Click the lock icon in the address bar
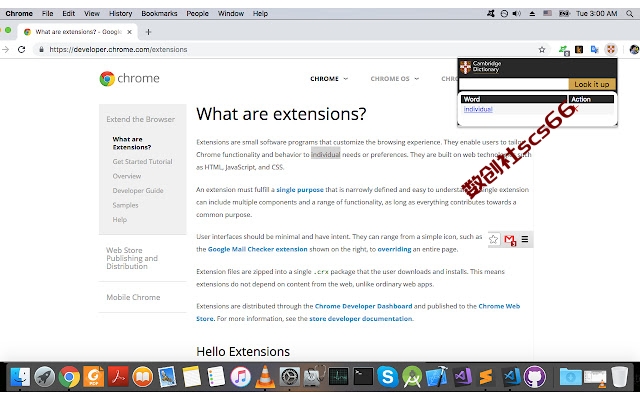 coord(41,49)
